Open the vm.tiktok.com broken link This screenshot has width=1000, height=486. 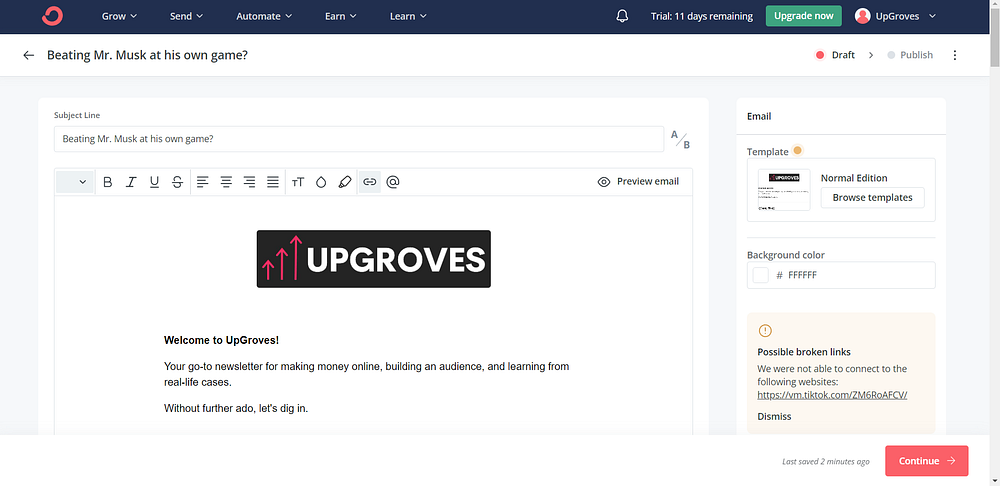tap(832, 395)
